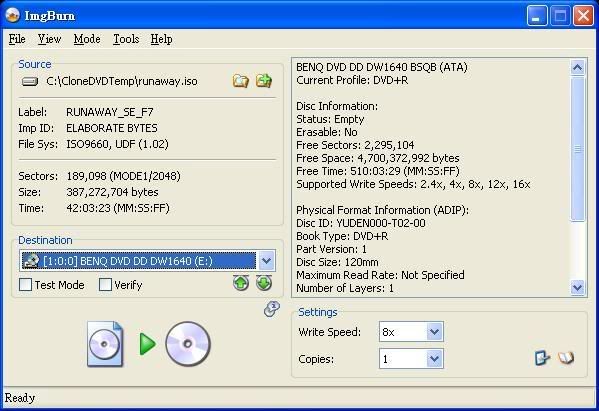Click the disc info scrollbar thumb
The width and height of the screenshot is (599, 411).
coord(578,149)
